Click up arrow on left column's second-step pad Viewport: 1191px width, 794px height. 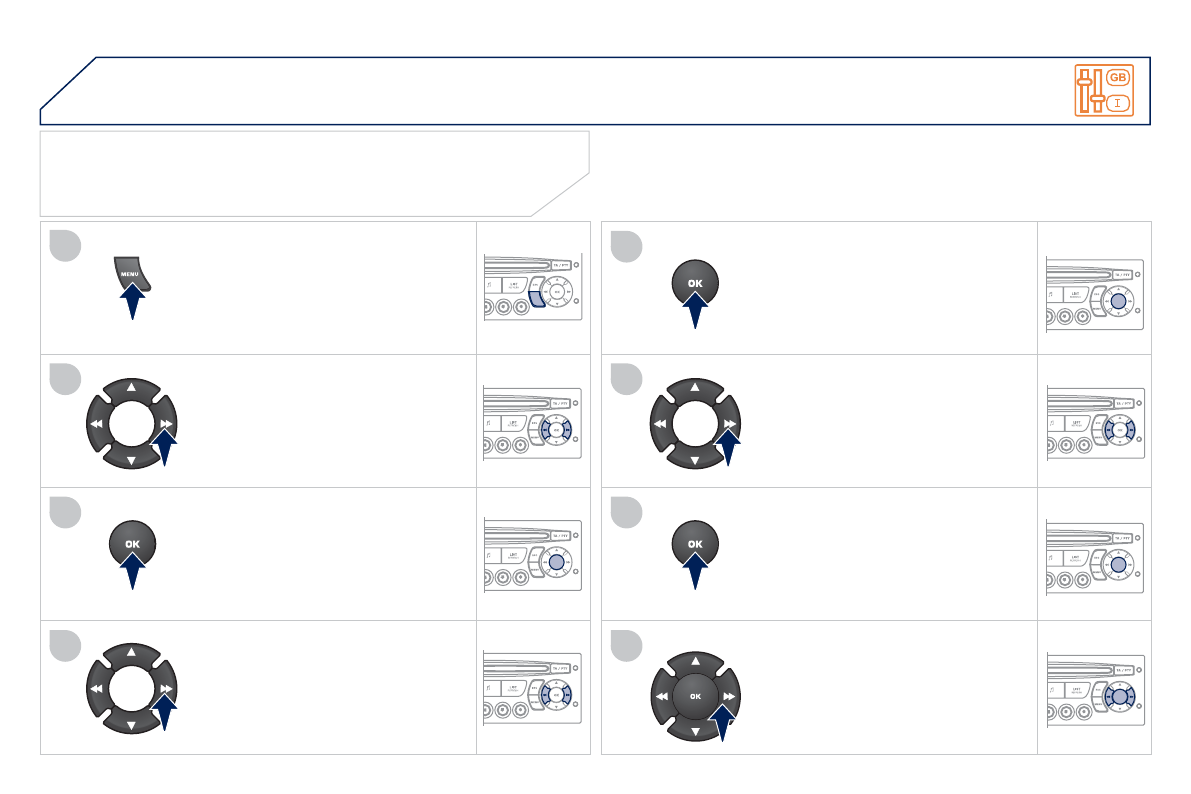131,387
